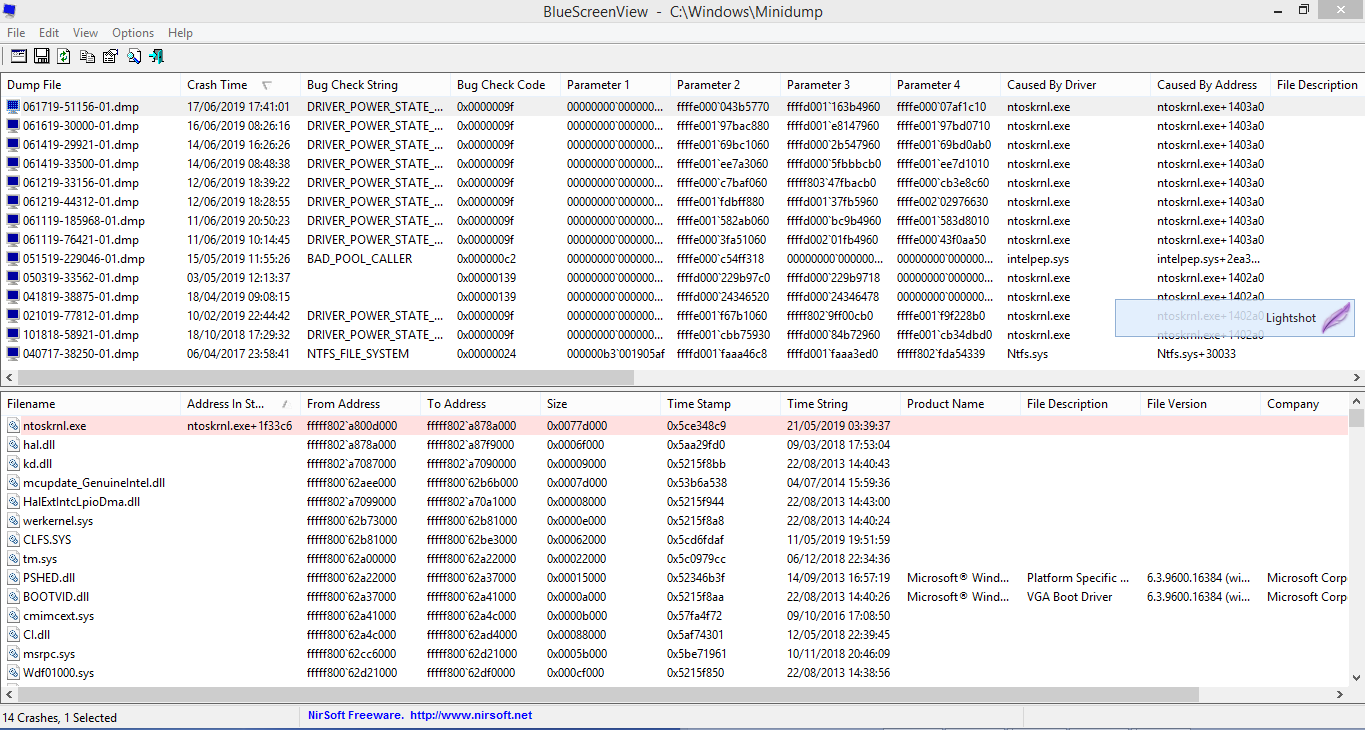1365x730 pixels.
Task: Click the icon beside 061419-29921-01.dmp
Action: pos(13,145)
